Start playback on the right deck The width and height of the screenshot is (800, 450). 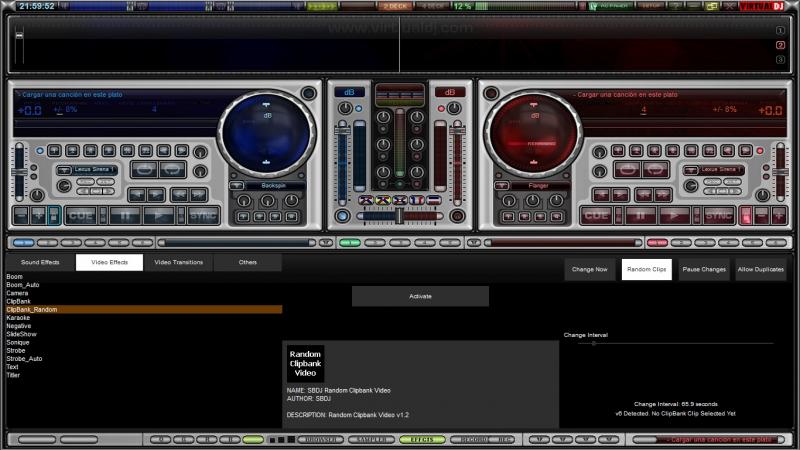click(x=674, y=215)
